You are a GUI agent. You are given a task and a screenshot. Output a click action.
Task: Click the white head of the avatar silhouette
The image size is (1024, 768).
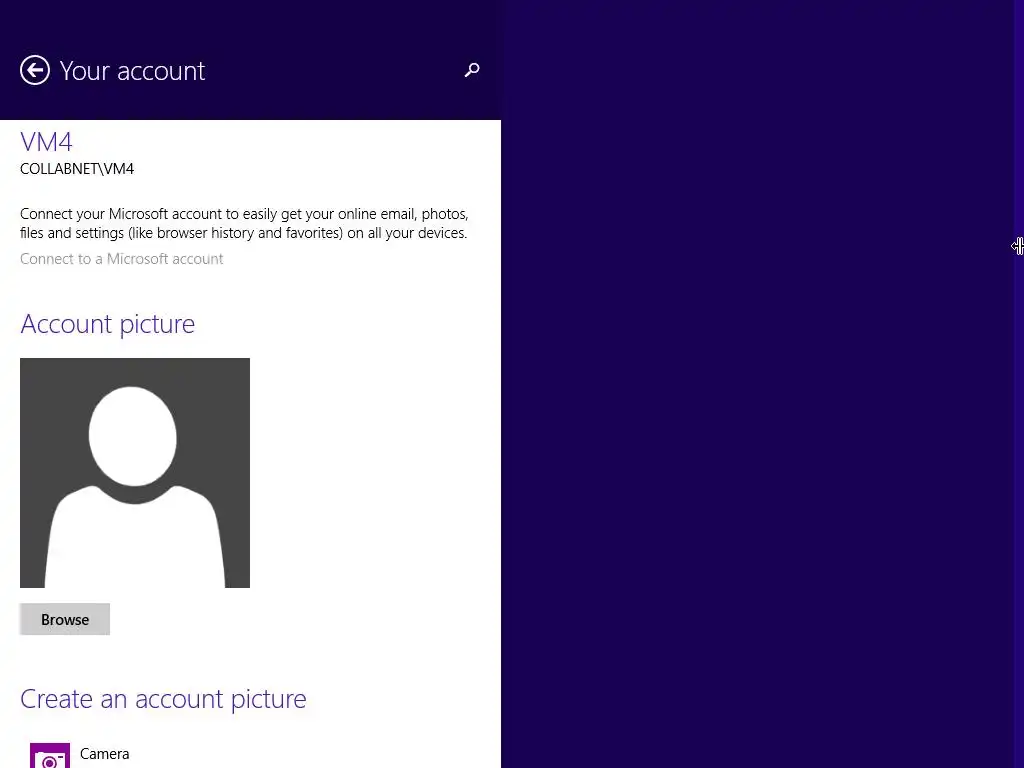(133, 436)
